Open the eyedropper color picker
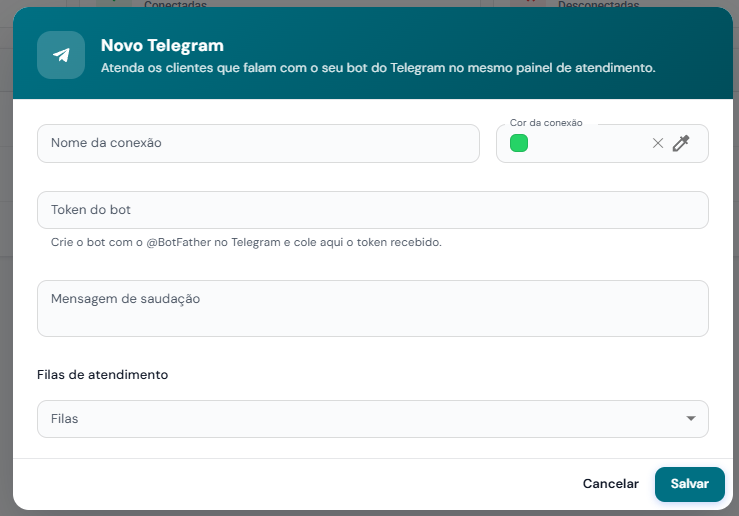This screenshot has width=739, height=516. [x=681, y=143]
